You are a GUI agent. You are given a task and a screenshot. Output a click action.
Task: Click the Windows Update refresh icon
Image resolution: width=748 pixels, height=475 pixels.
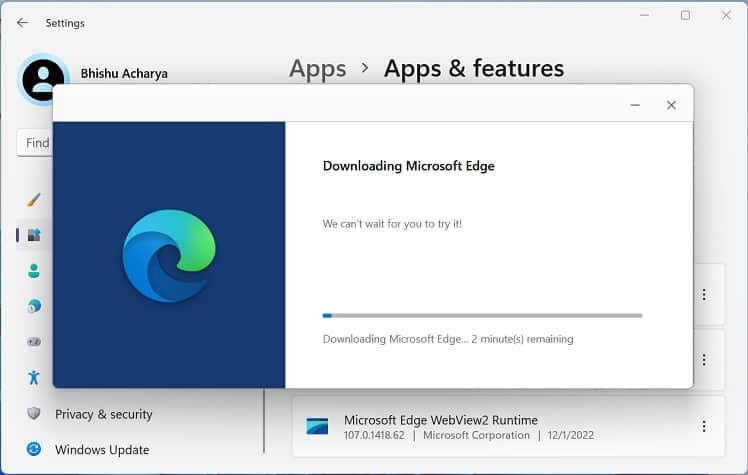pyautogui.click(x=34, y=449)
